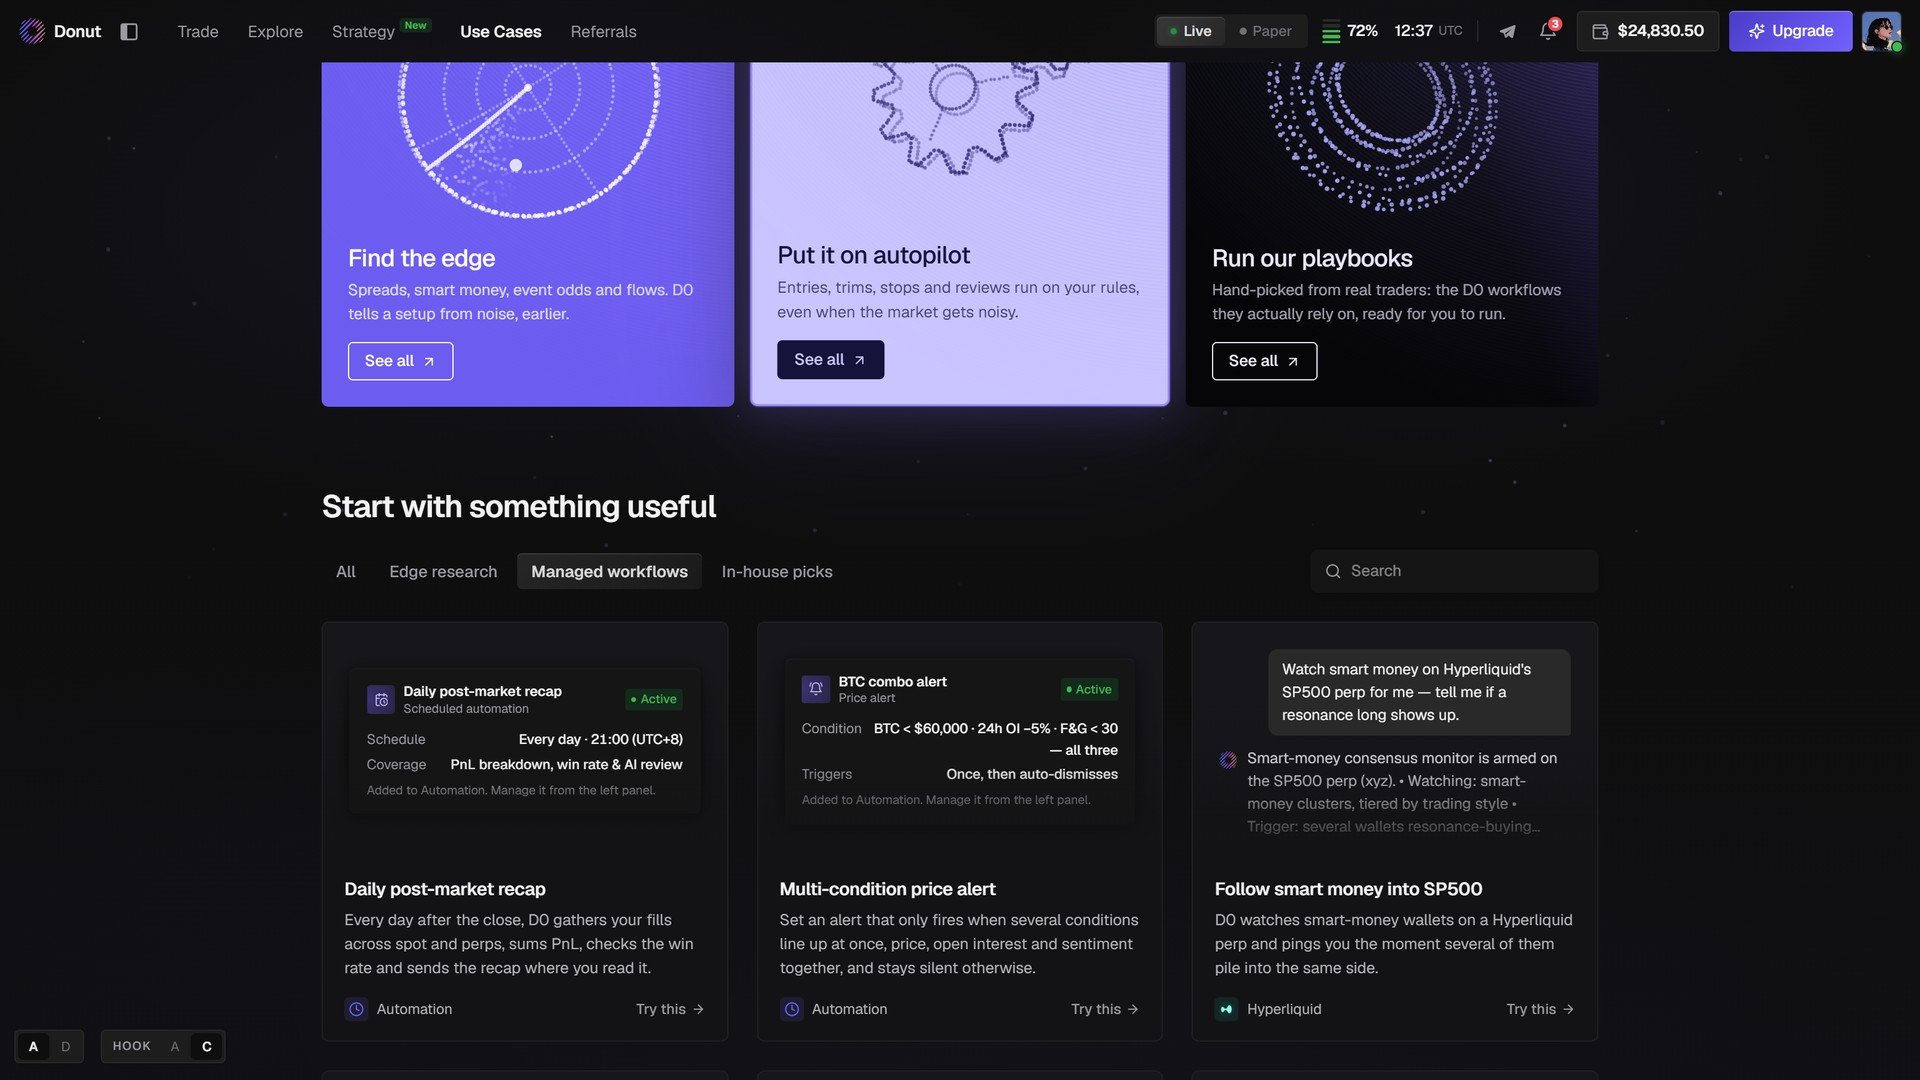The image size is (1920, 1080).
Task: Try this for Multi-condition price alert
Action: [x=1105, y=1009]
